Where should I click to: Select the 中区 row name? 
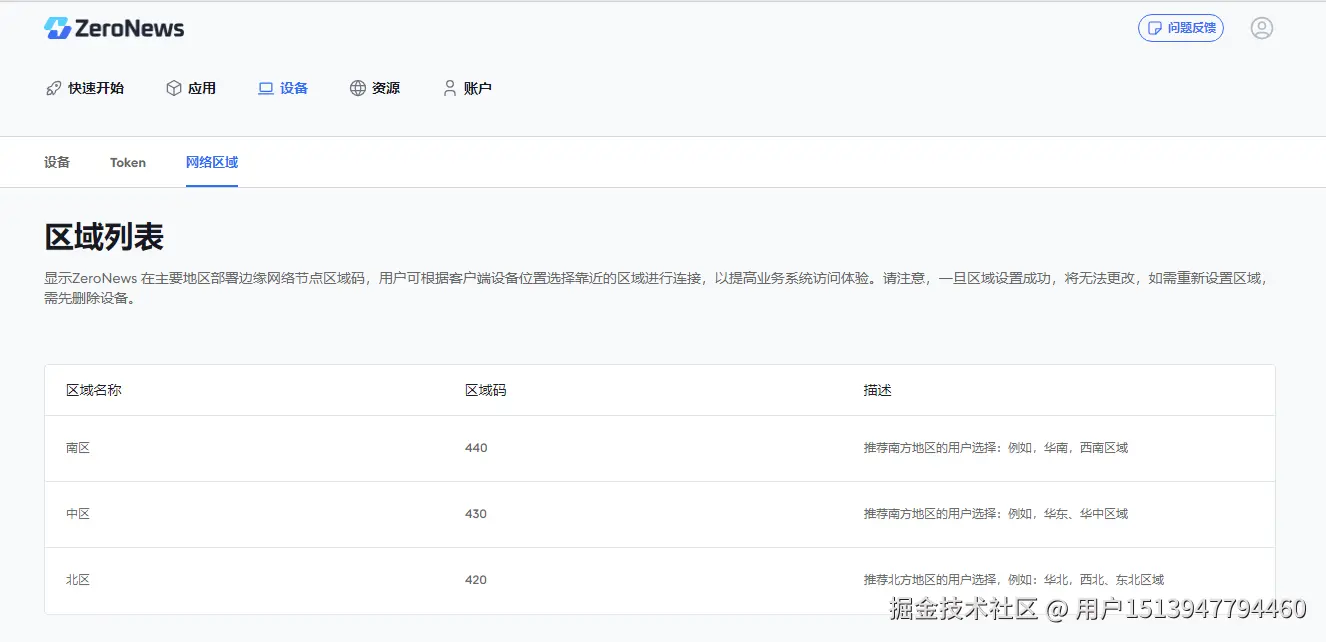(x=78, y=514)
